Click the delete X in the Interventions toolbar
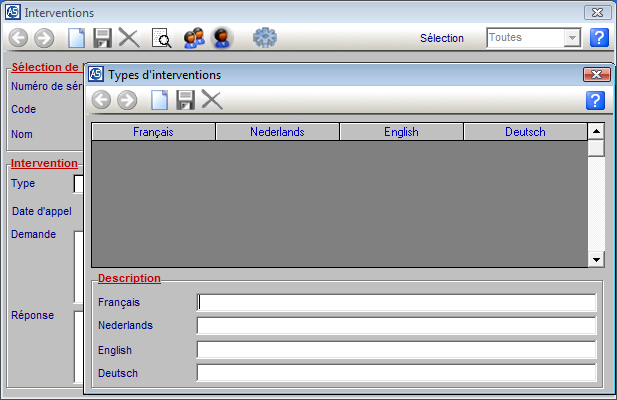Viewport: 617px width, 400px height. (x=128, y=38)
